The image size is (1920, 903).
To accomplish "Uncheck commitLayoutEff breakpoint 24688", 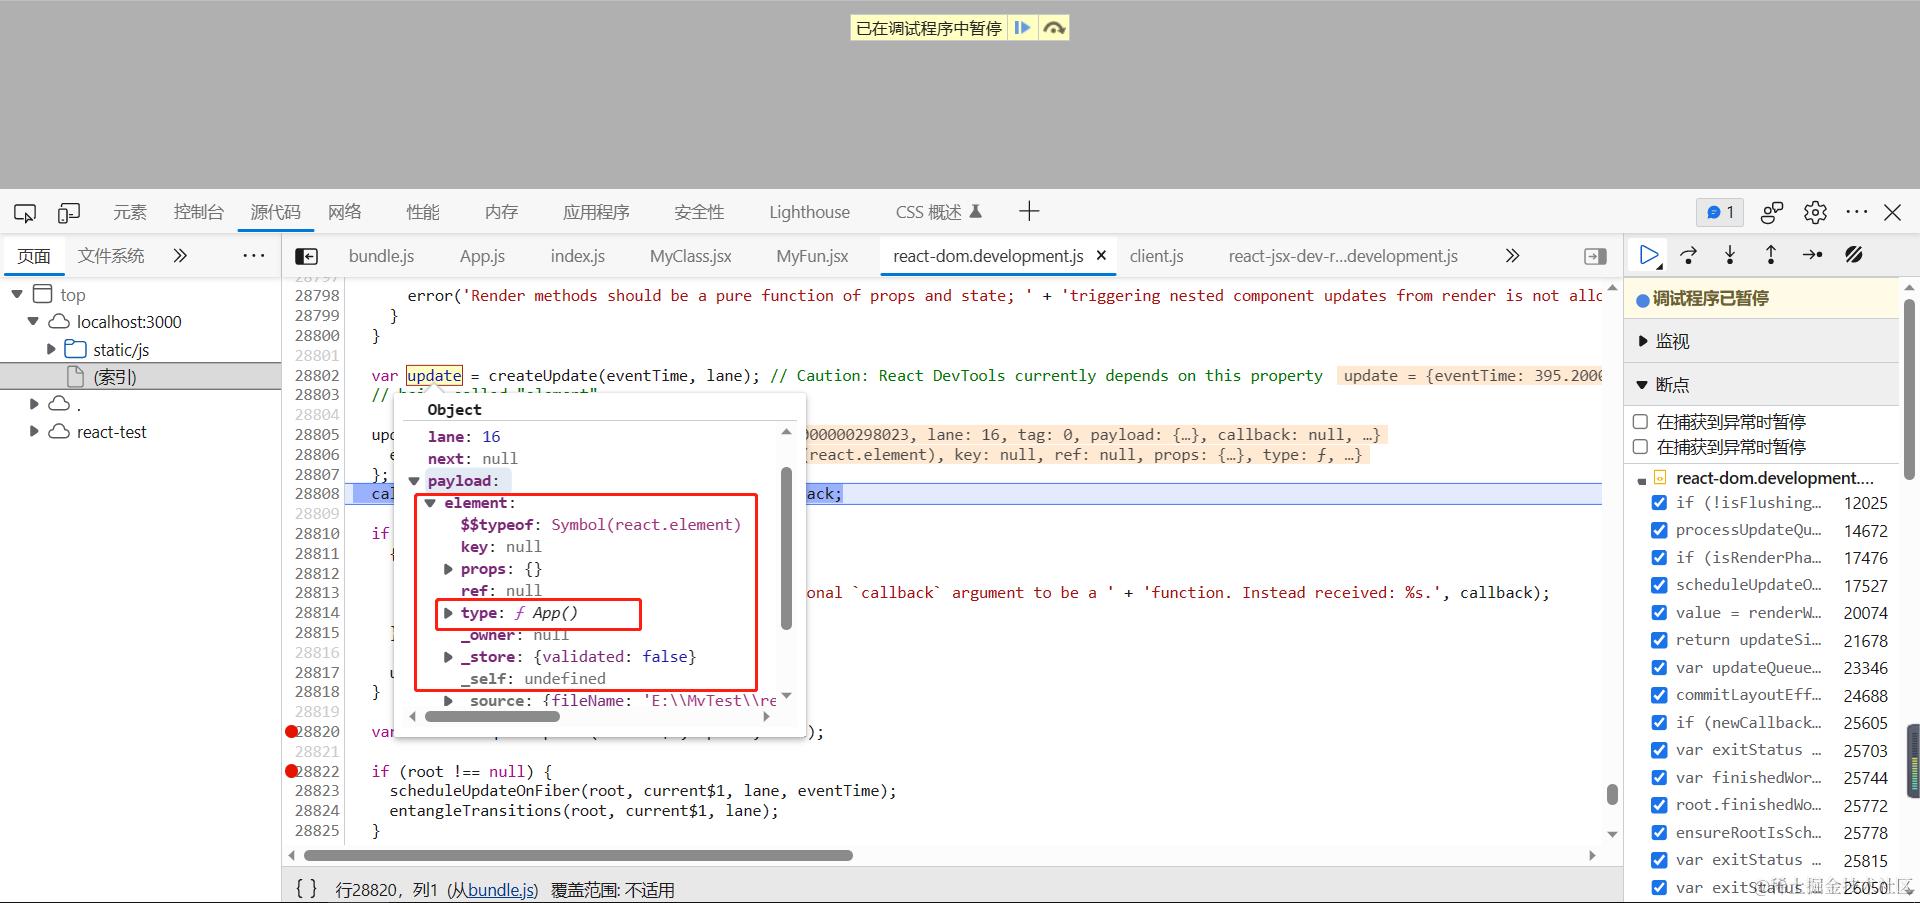I will tap(1659, 695).
